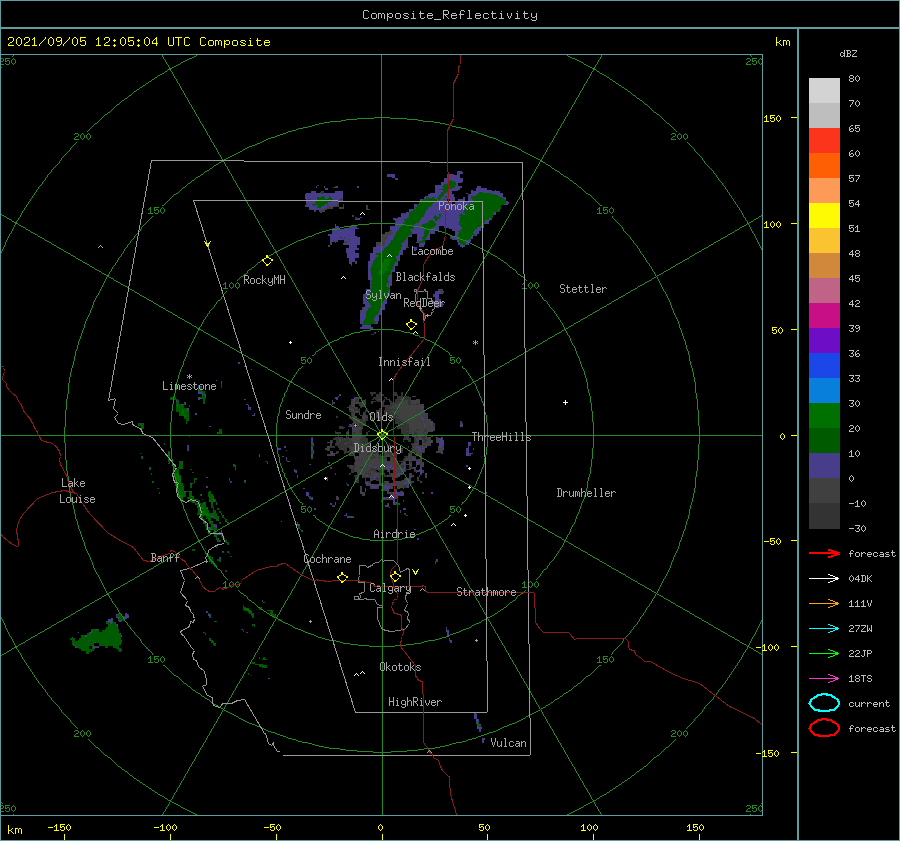The image size is (900, 841).
Task: Click the Lake Louise label
Action: (77, 491)
